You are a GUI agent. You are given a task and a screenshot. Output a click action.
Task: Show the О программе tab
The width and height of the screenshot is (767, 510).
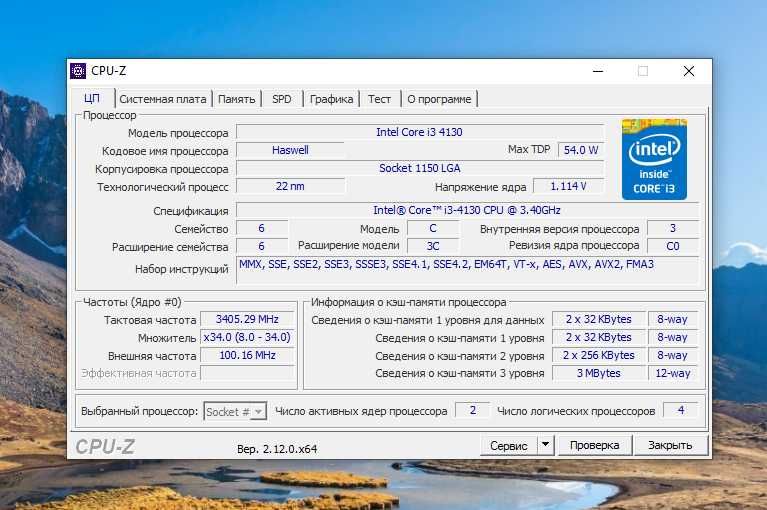(439, 99)
